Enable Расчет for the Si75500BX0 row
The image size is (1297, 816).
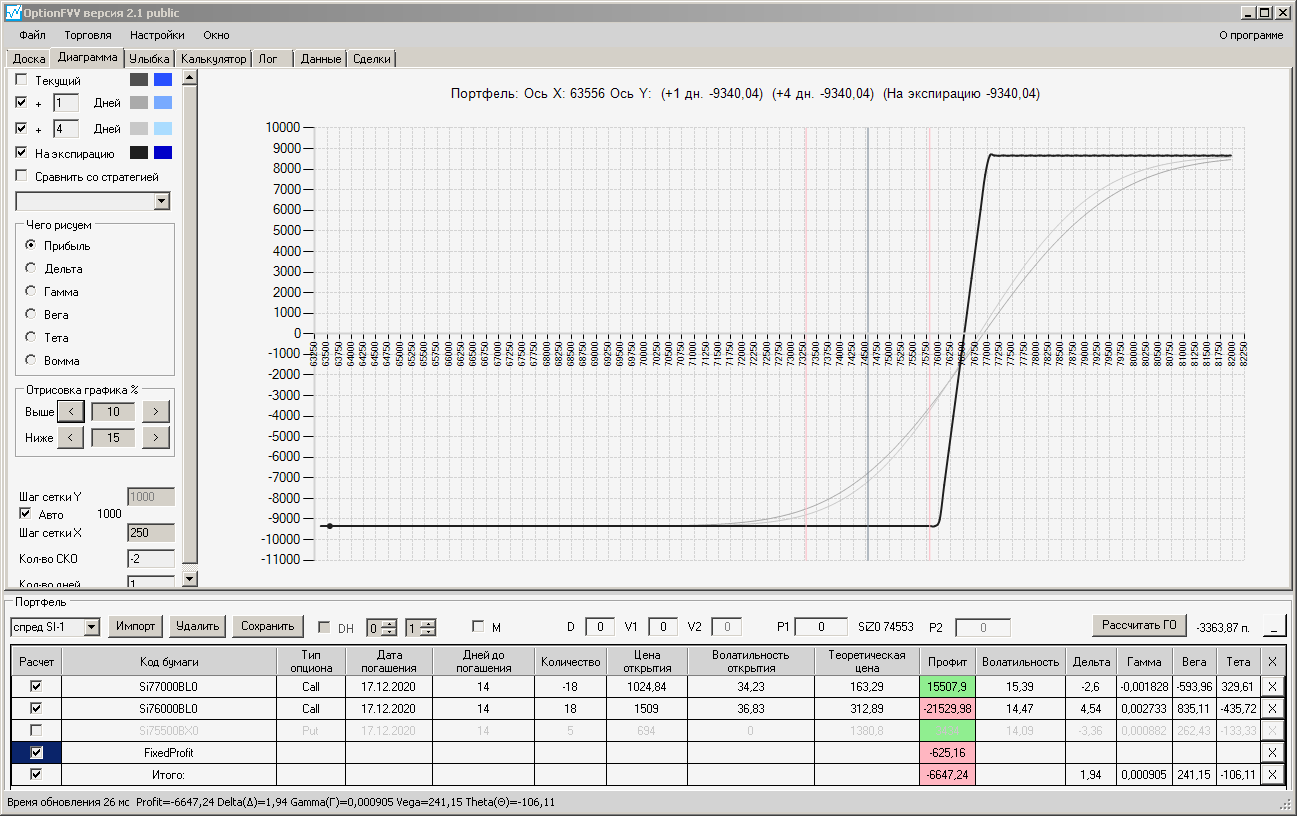click(37, 731)
